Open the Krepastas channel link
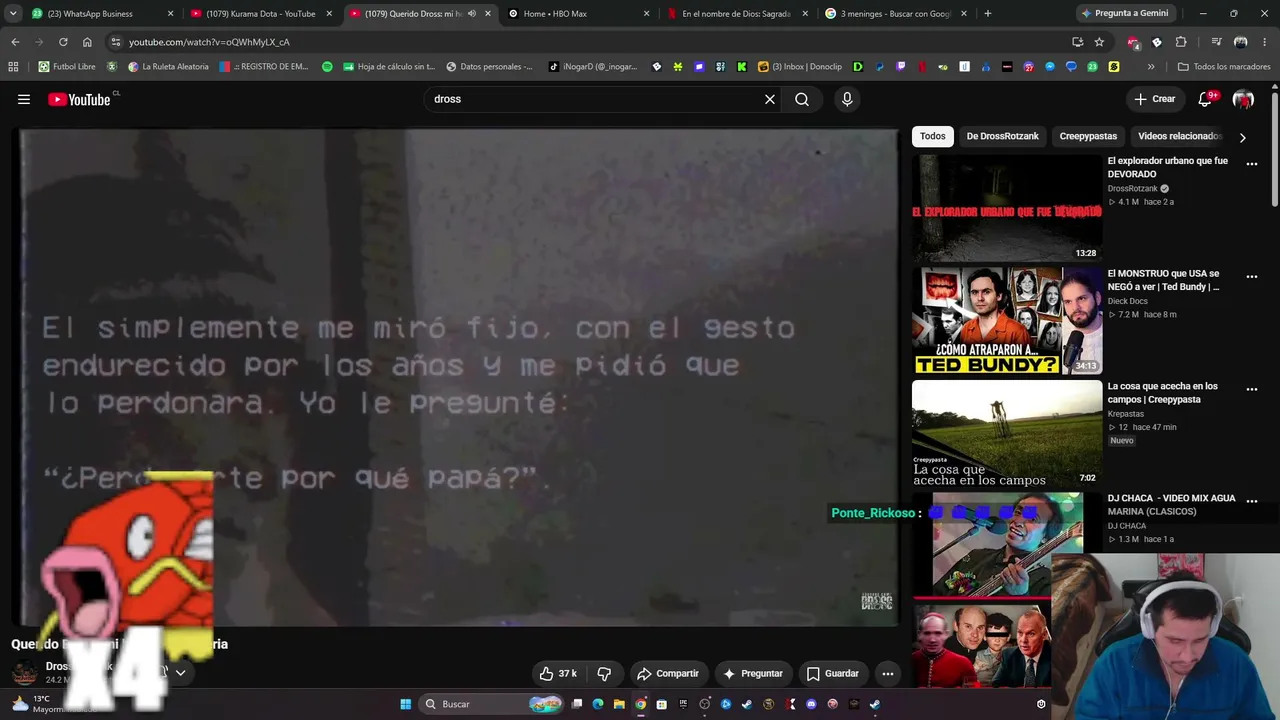 click(x=1126, y=414)
